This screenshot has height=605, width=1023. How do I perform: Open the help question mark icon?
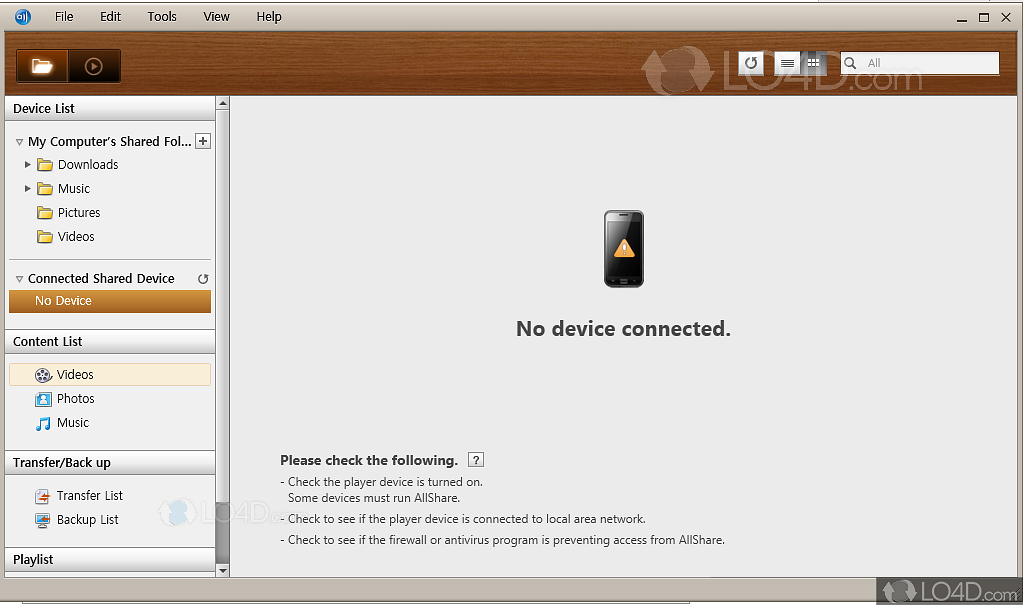click(476, 459)
